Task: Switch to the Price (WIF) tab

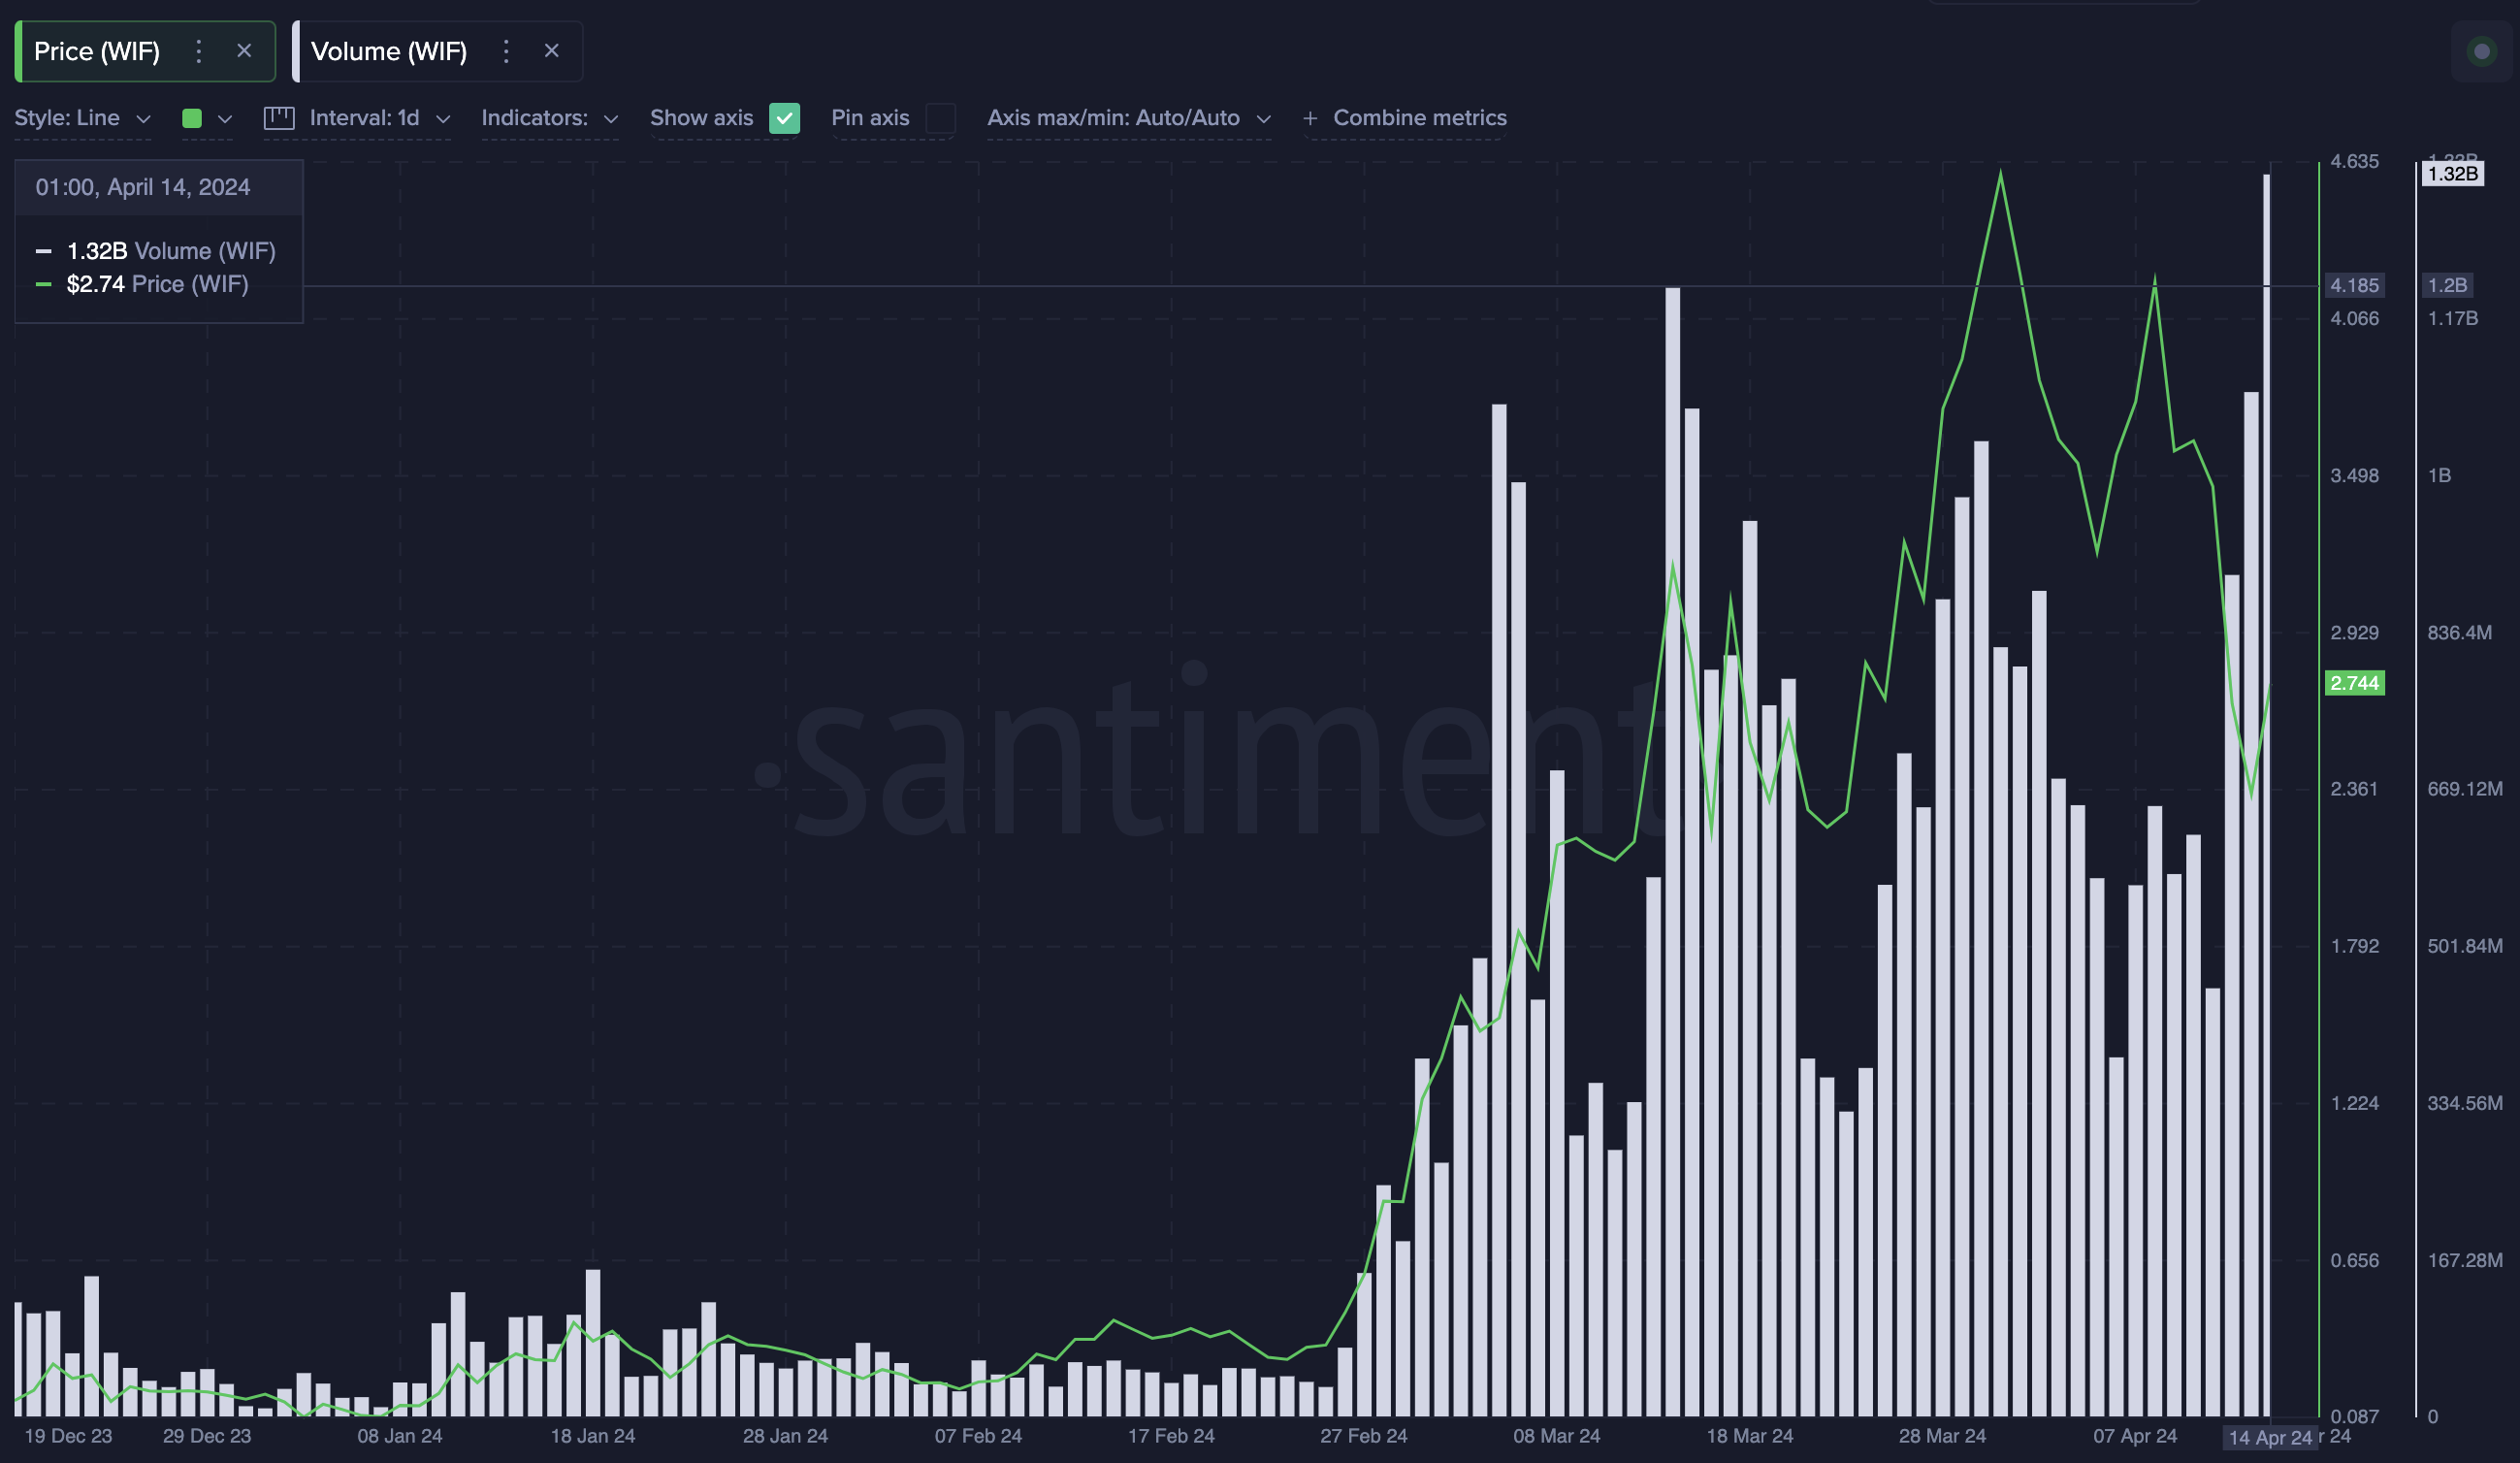Action: 97,50
